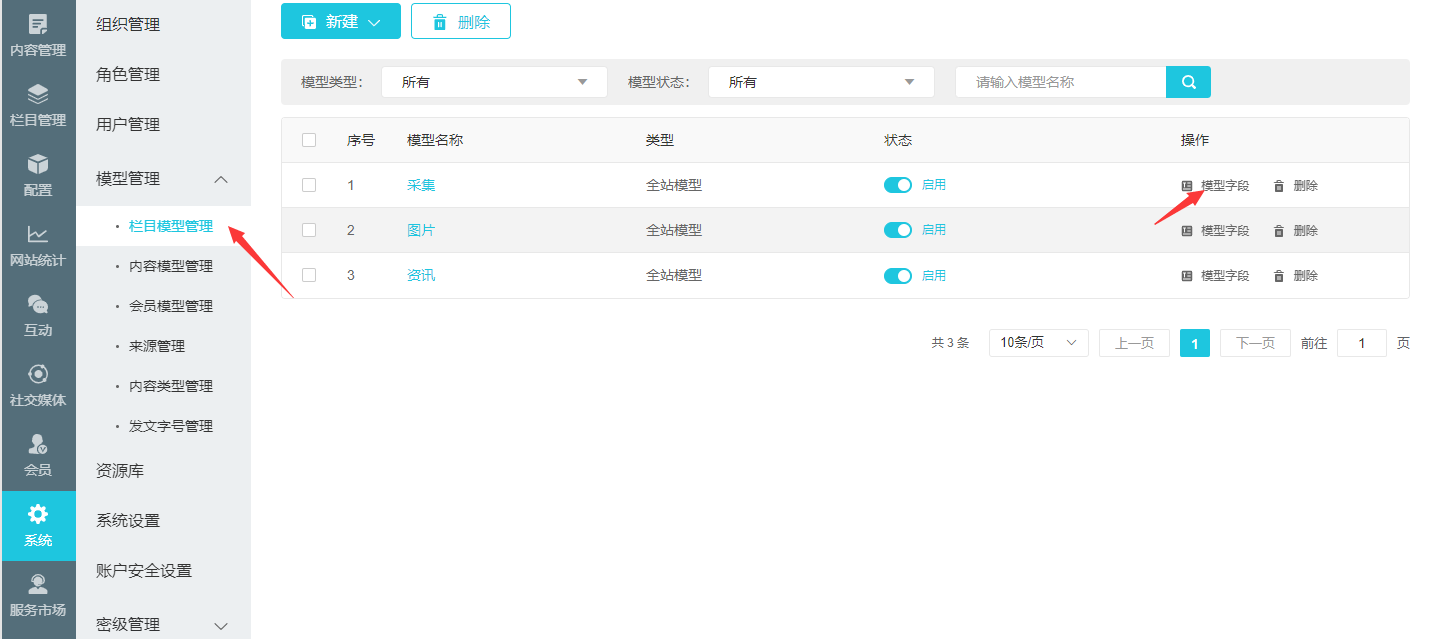Disable the 采集 model status toggle
The height and width of the screenshot is (639, 1440).
tap(897, 185)
